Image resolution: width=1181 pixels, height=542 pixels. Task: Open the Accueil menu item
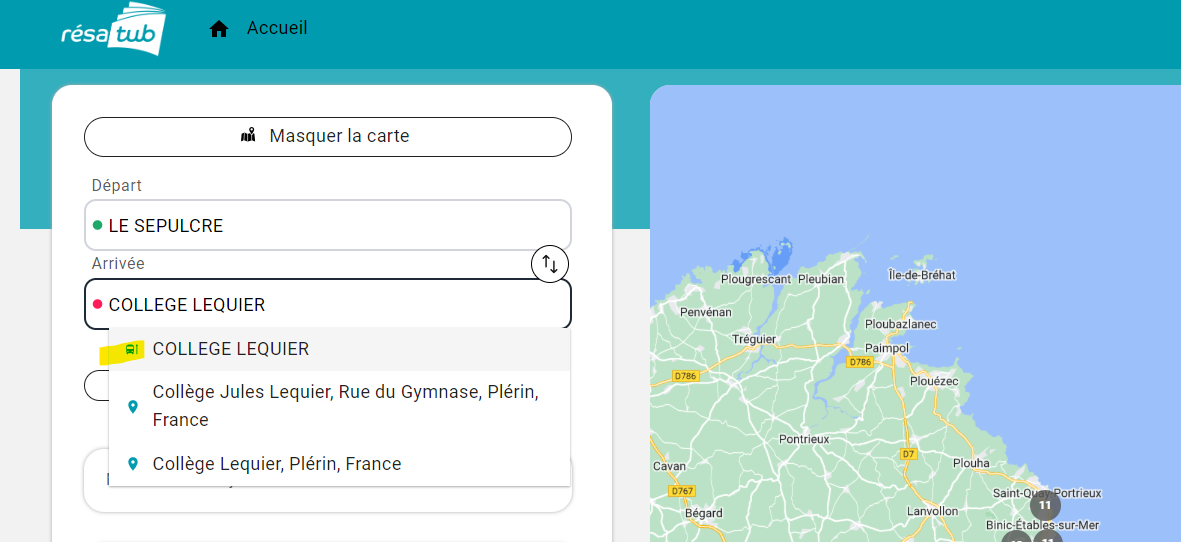tap(277, 28)
